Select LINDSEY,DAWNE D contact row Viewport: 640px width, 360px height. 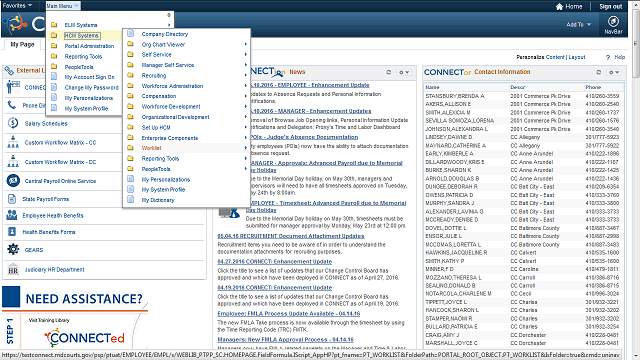[x=524, y=137]
